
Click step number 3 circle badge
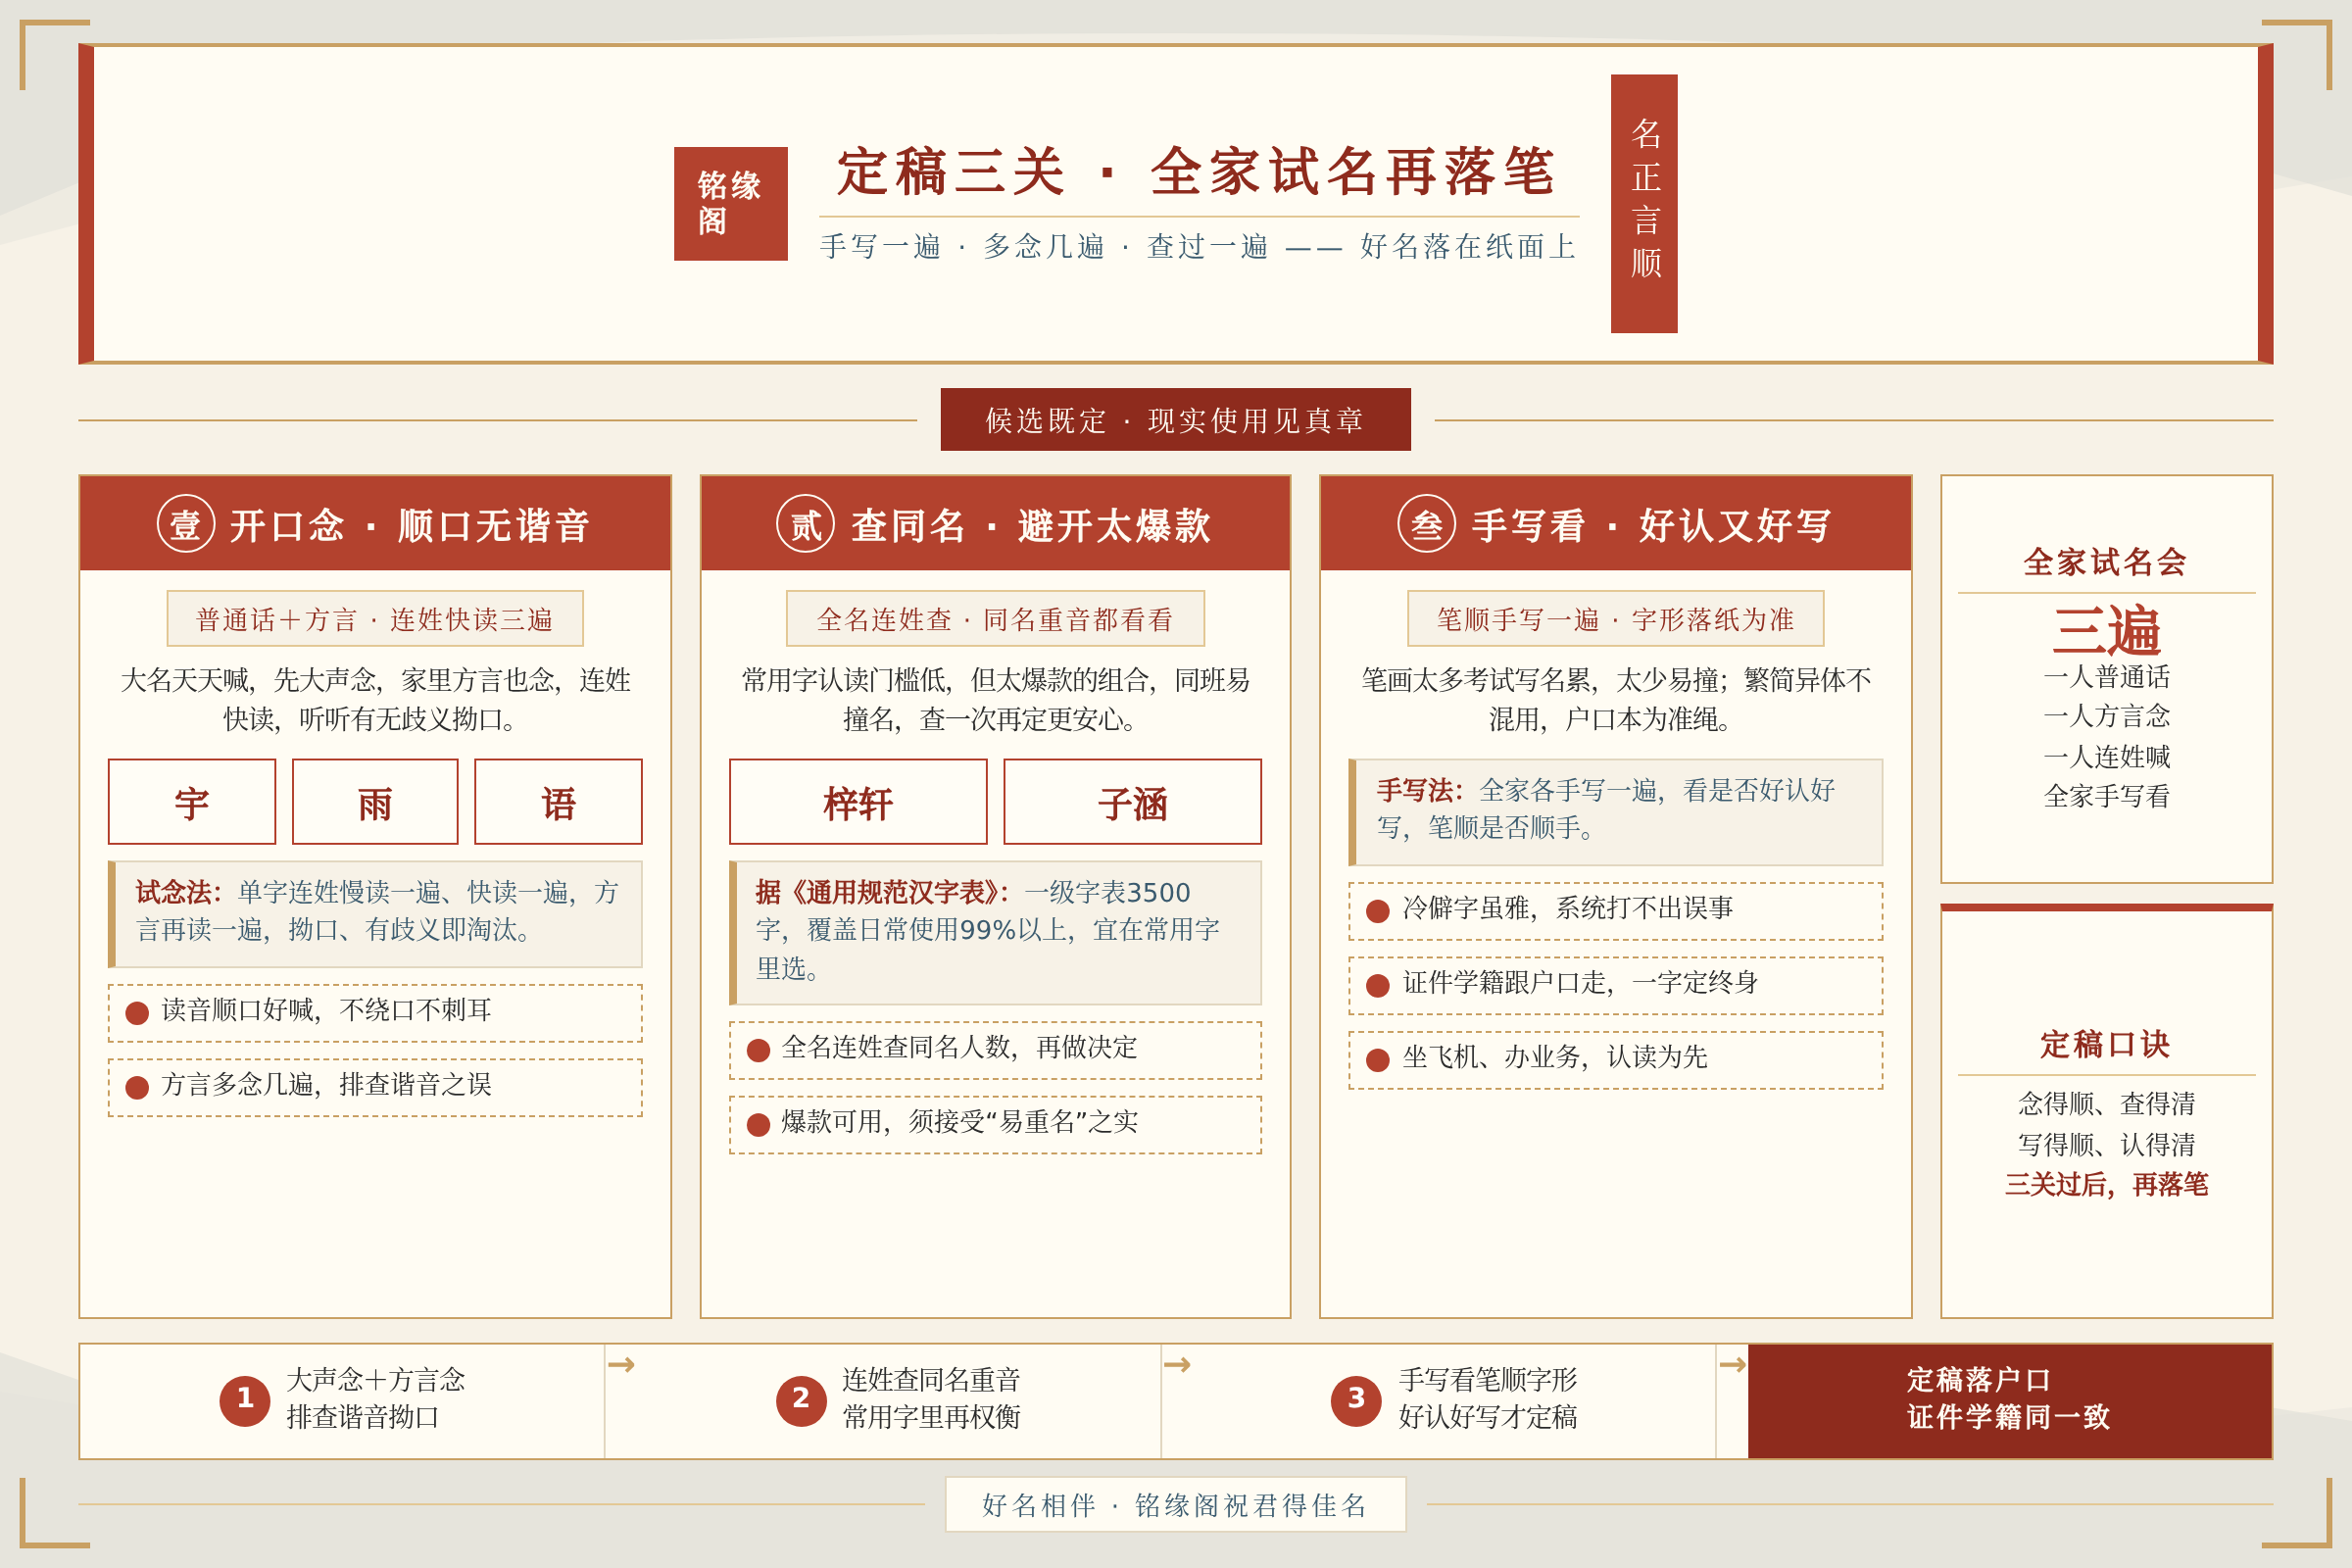pos(1356,1401)
